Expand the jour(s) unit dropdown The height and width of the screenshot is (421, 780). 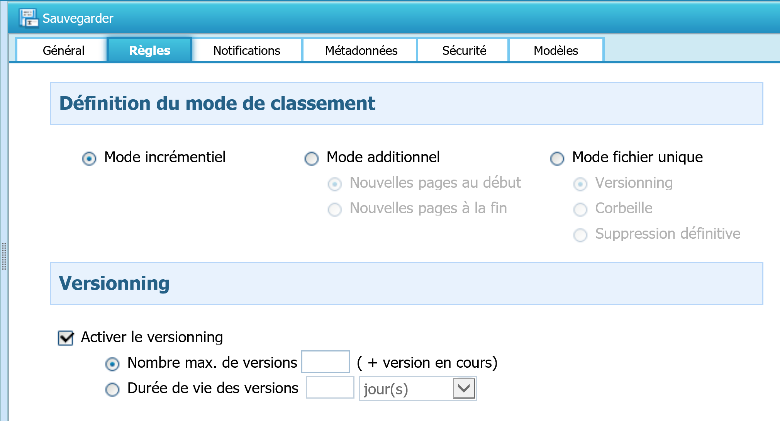click(464, 388)
